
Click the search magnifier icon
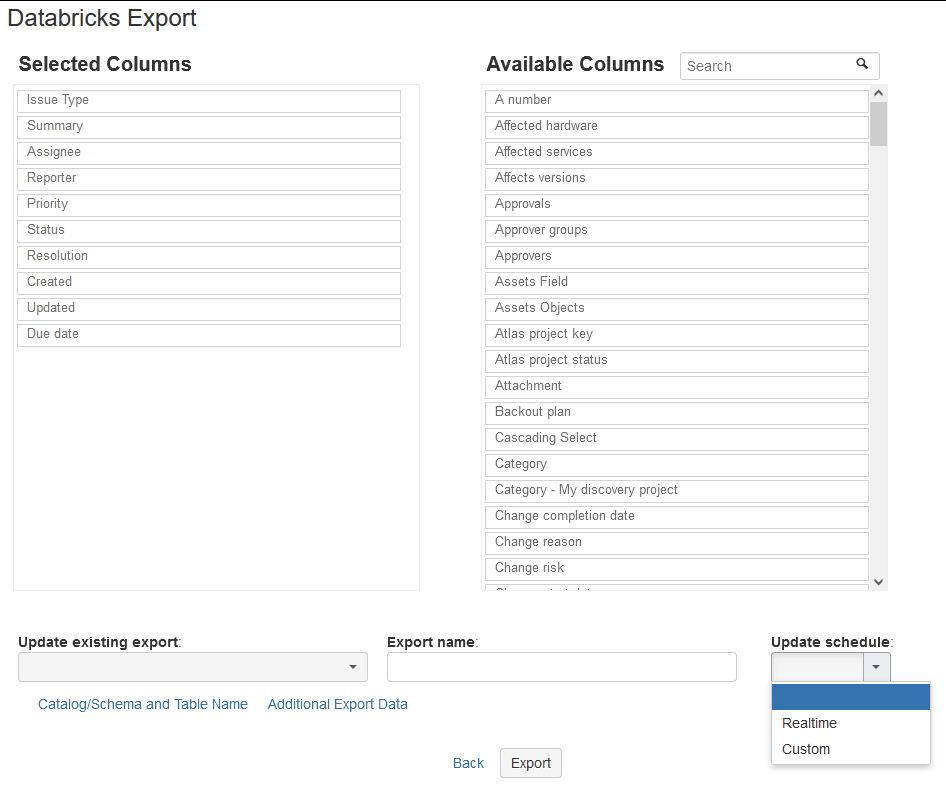pos(862,63)
